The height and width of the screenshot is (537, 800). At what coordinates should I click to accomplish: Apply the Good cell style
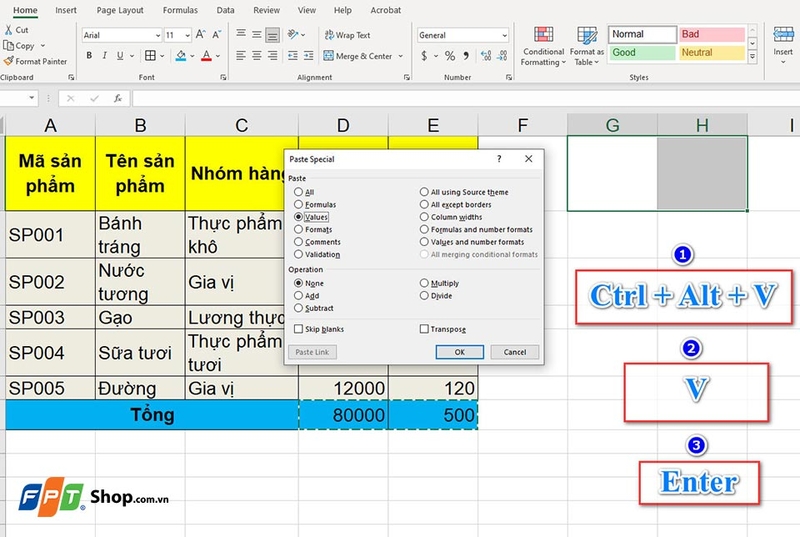point(642,53)
